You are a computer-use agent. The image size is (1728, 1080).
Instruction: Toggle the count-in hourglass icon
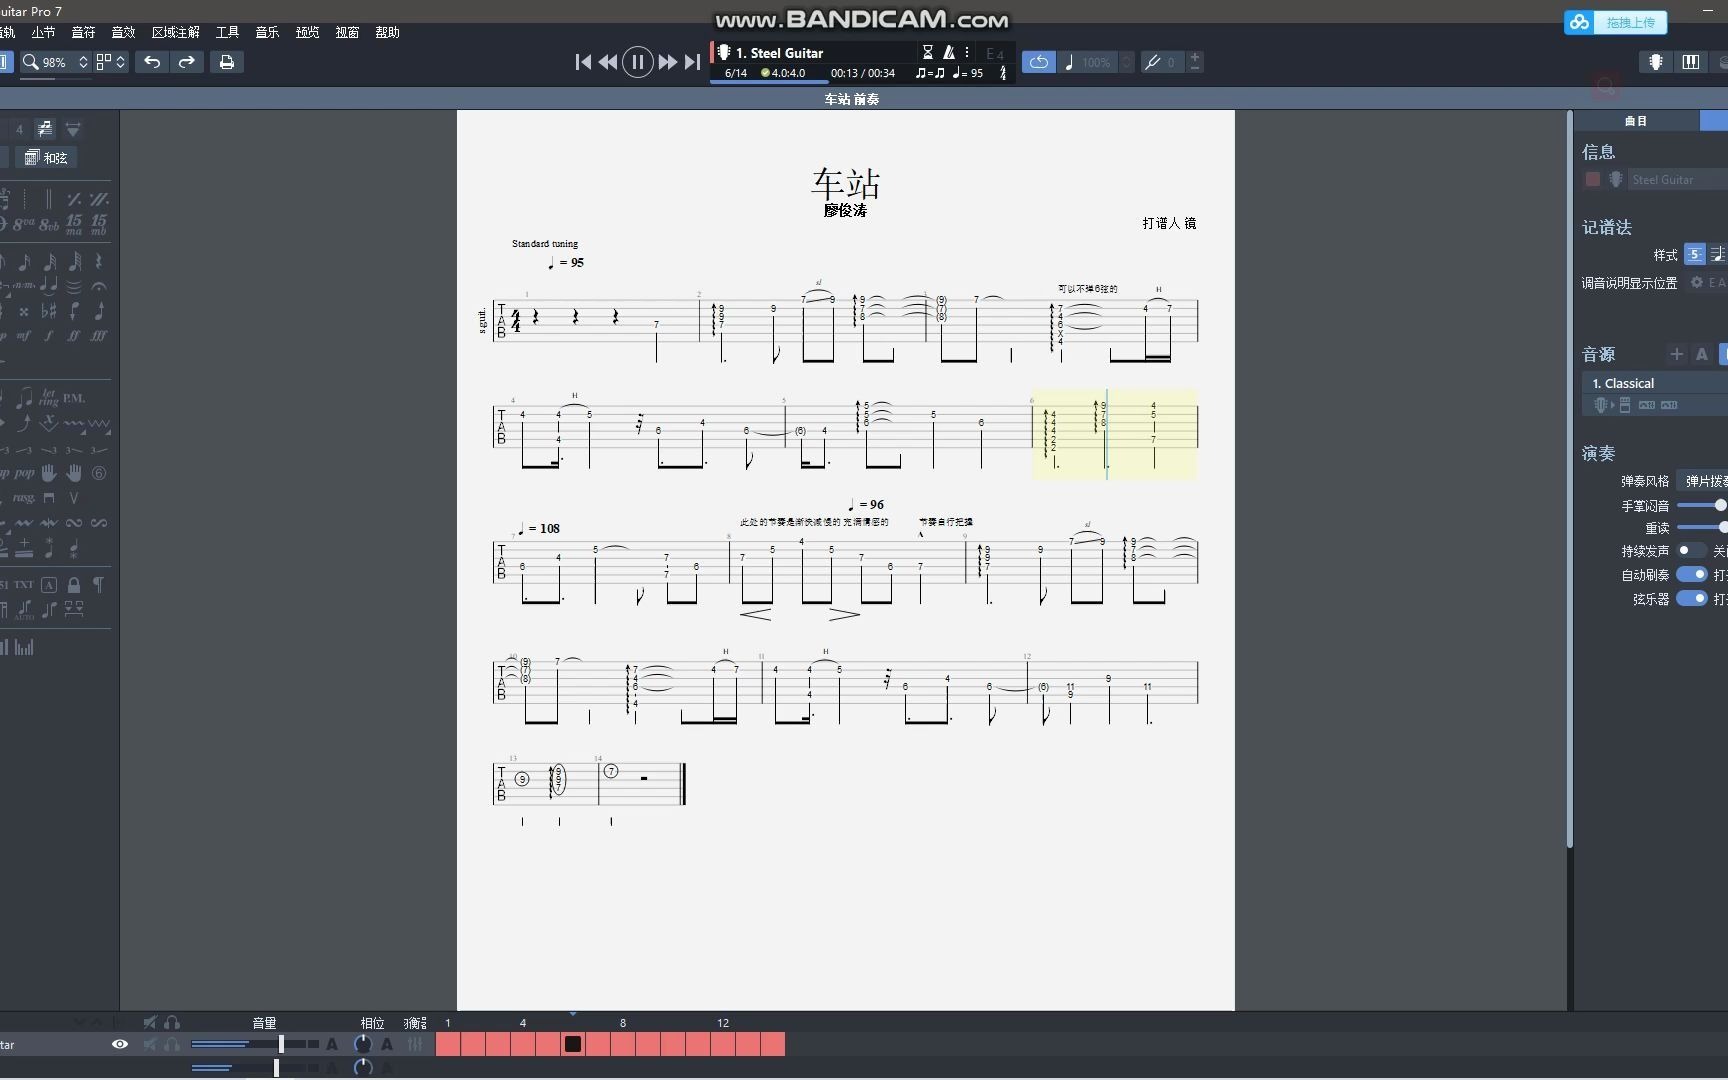click(927, 52)
